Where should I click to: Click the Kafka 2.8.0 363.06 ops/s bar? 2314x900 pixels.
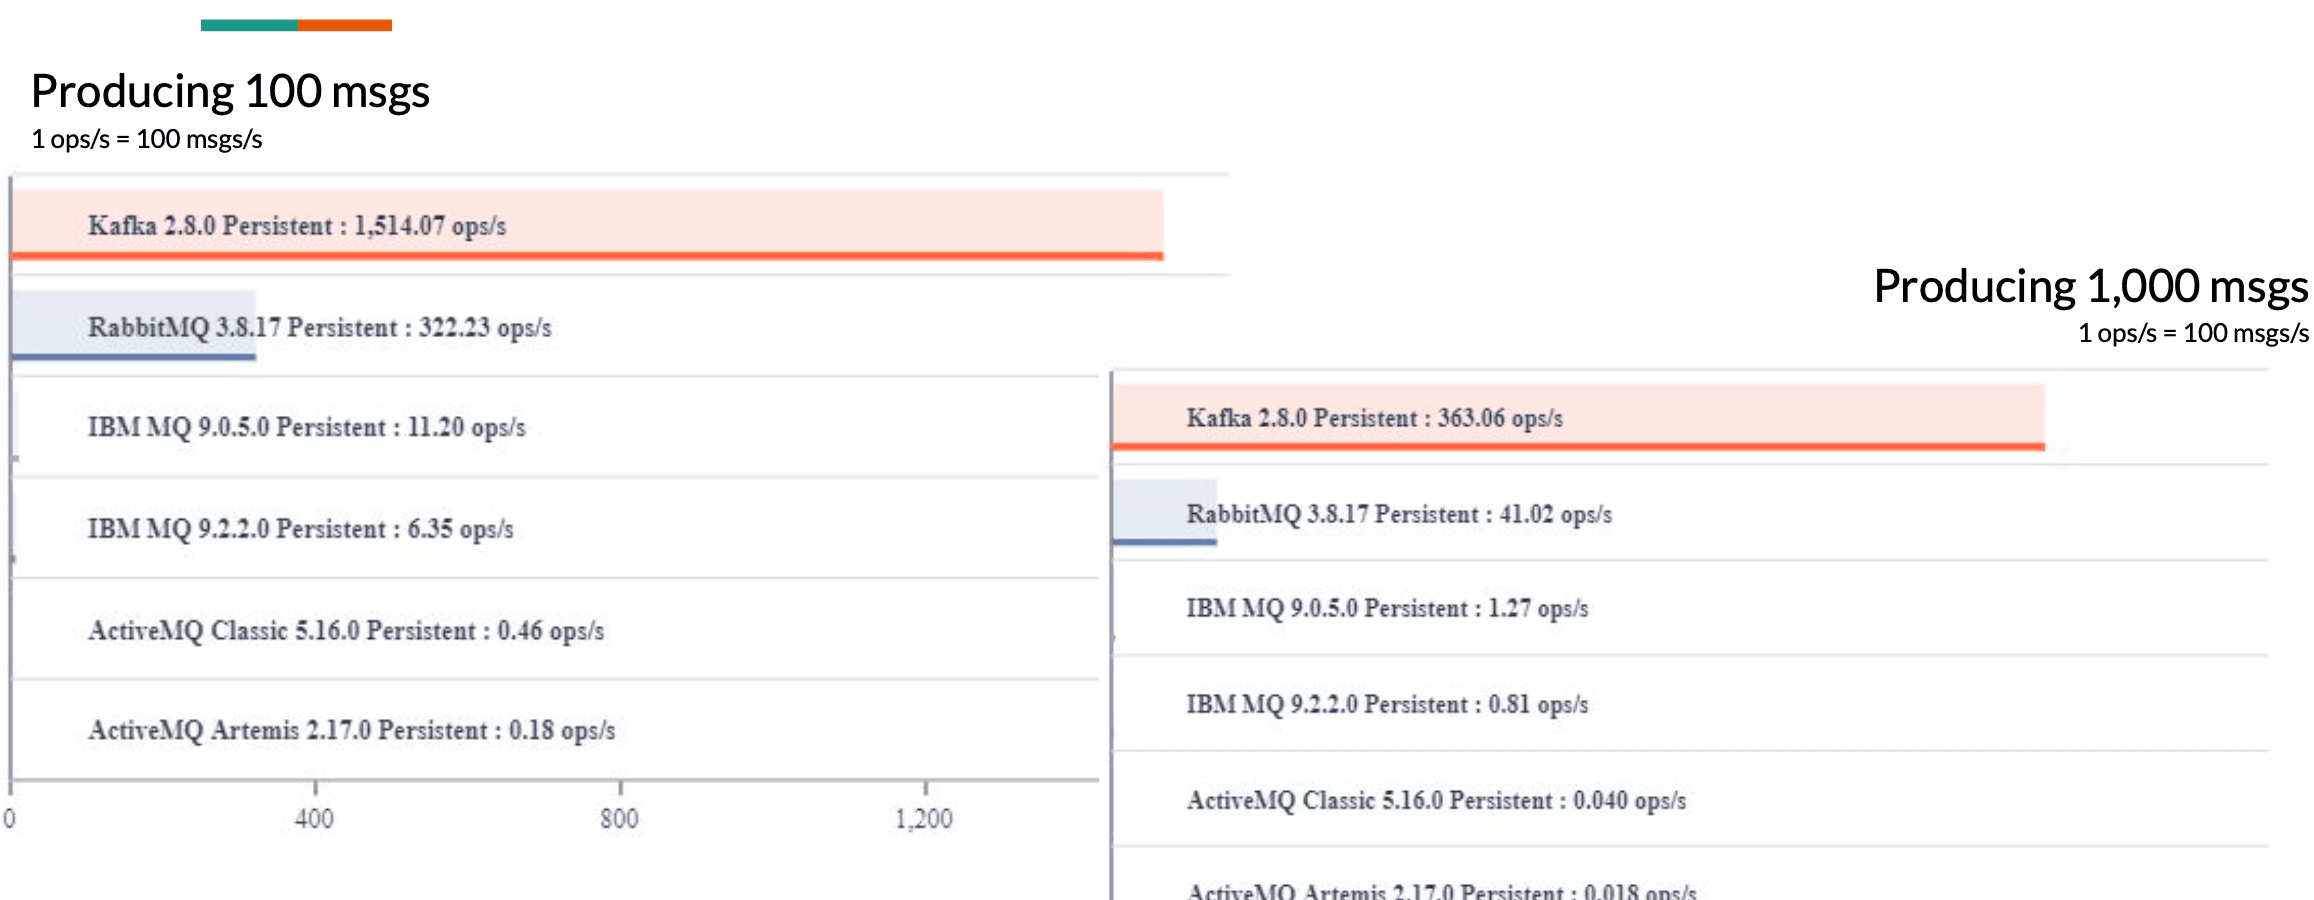[x=1578, y=417]
